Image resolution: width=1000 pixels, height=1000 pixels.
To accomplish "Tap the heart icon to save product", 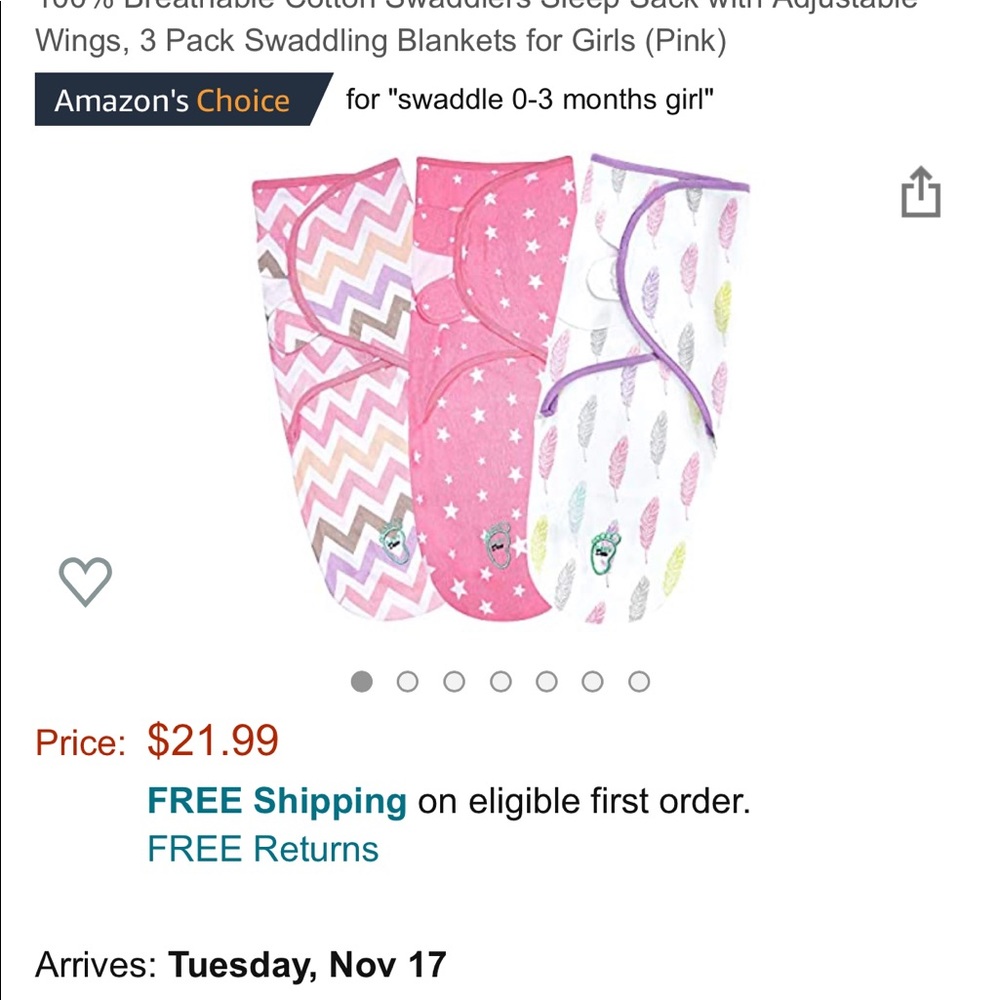I will tap(85, 578).
